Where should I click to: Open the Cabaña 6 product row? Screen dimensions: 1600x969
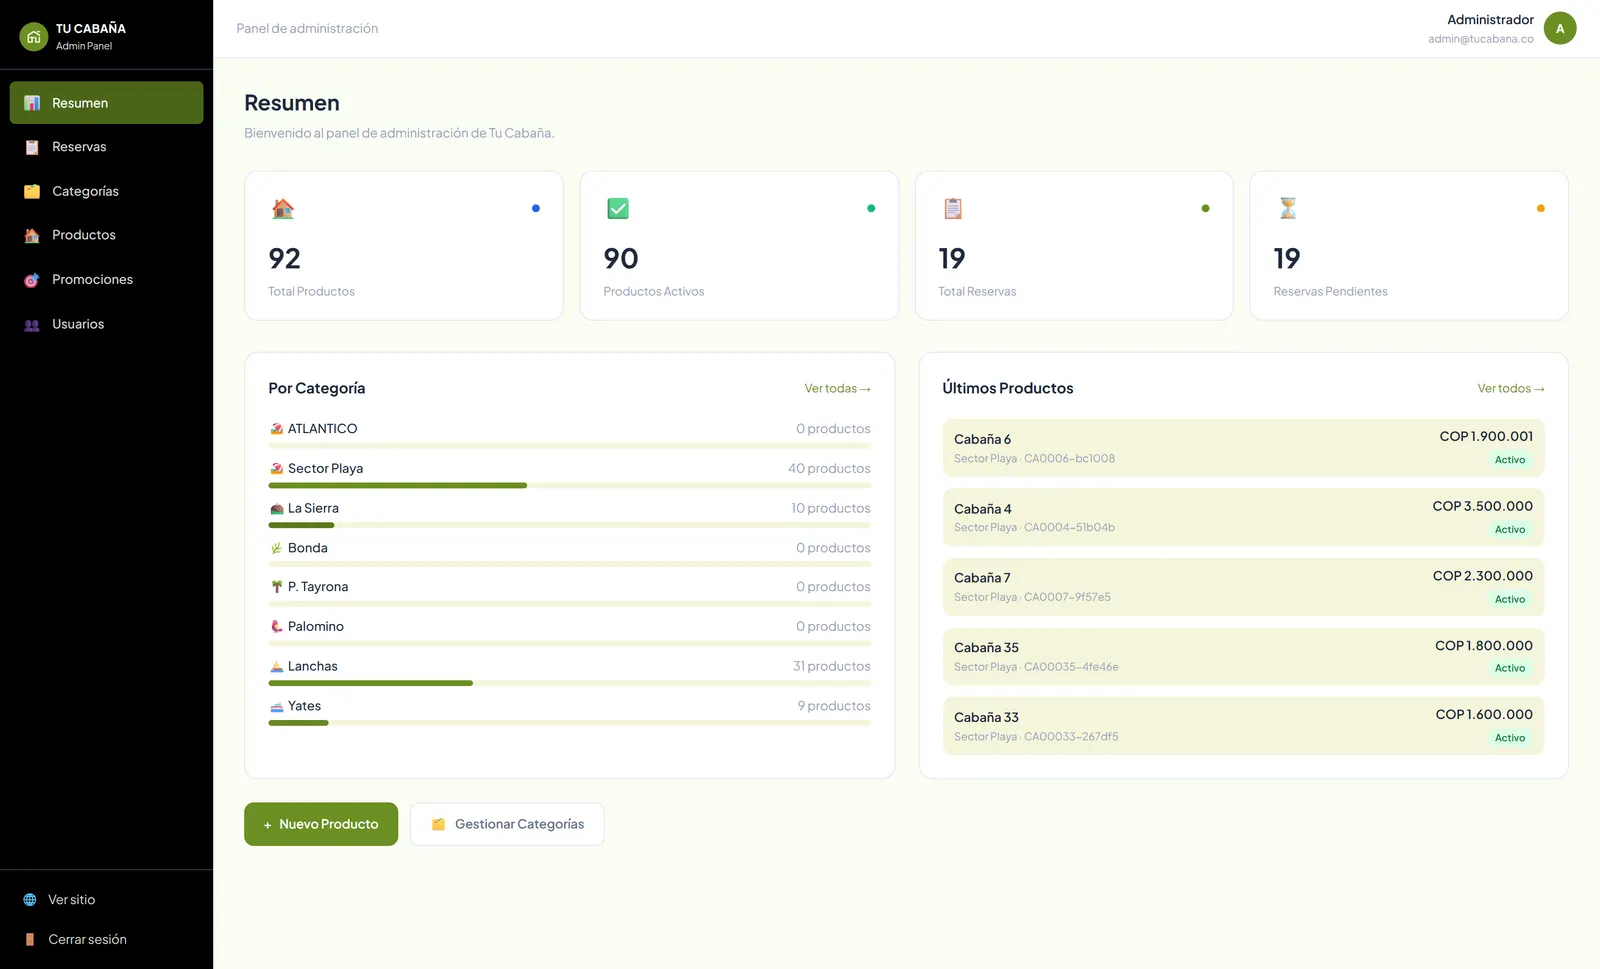coord(1243,448)
